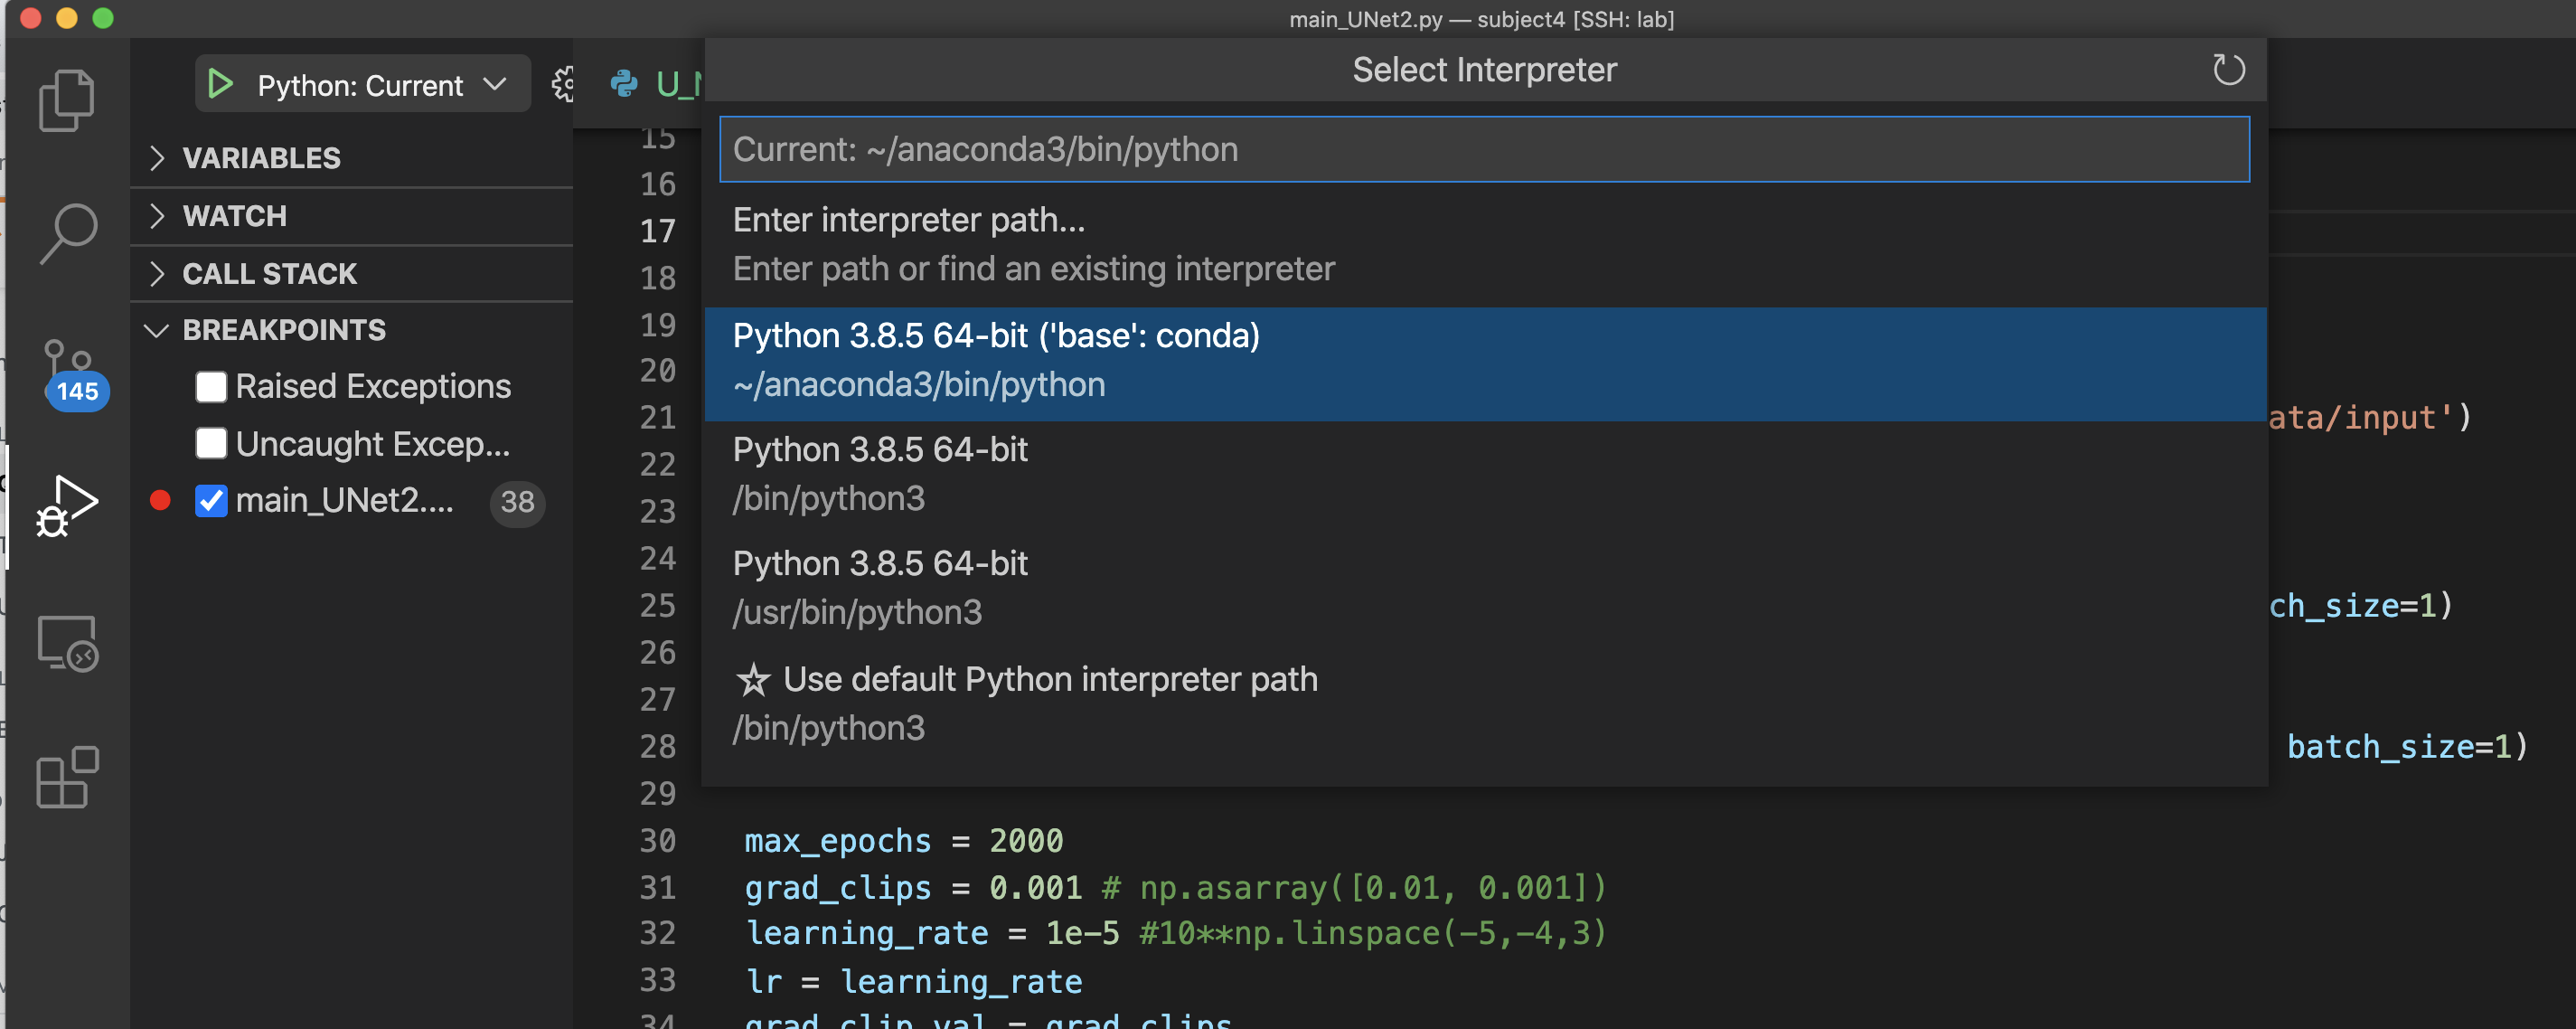Image resolution: width=2576 pixels, height=1029 pixels.
Task: Focus the interpreter search input field
Action: click(1484, 150)
